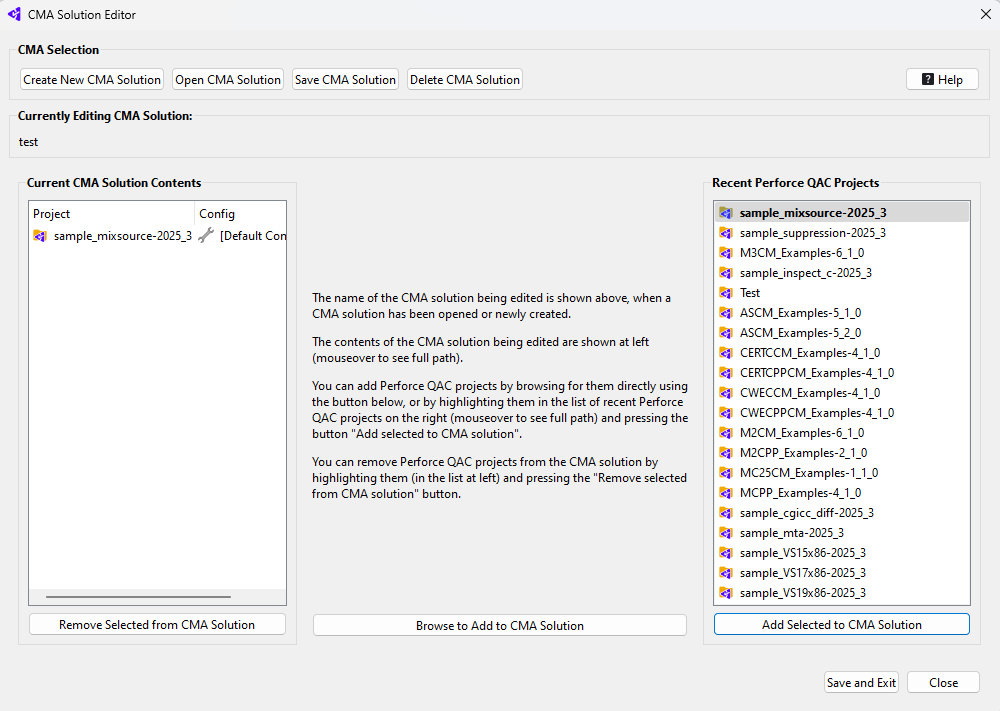This screenshot has height=711, width=1000.
Task: Click the project icon beside ASCM_Examples-5_1_0
Action: pos(726,313)
